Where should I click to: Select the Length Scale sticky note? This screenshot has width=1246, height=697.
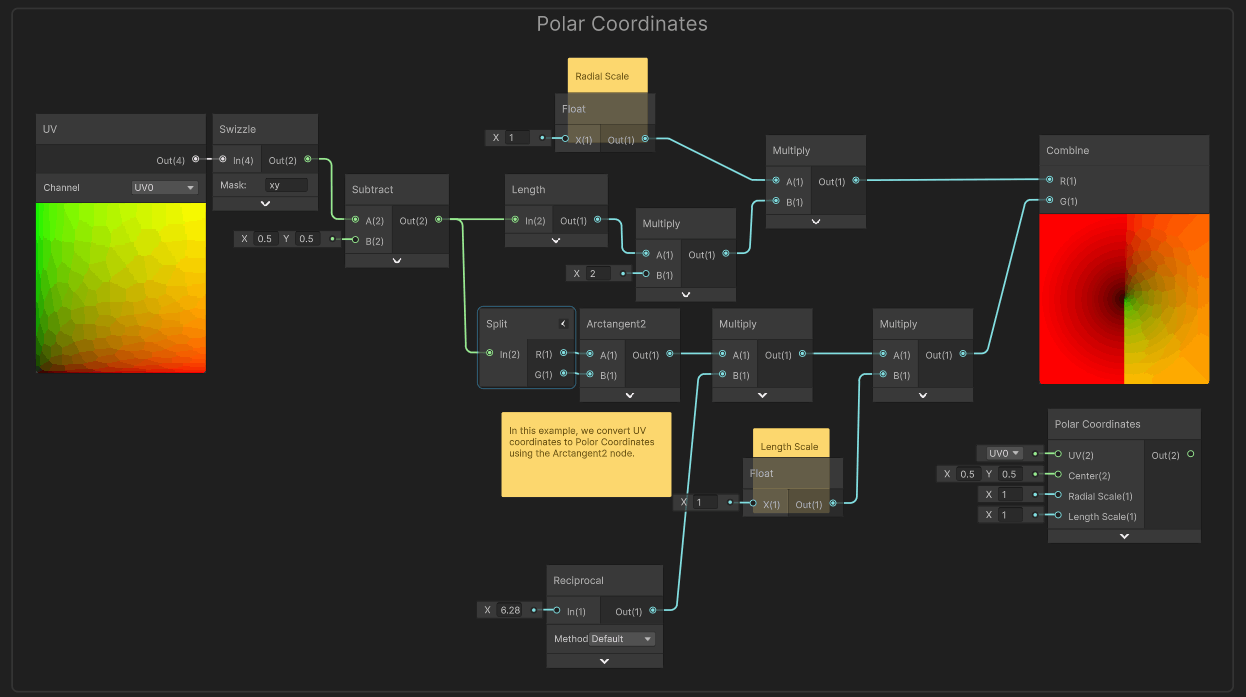791,444
